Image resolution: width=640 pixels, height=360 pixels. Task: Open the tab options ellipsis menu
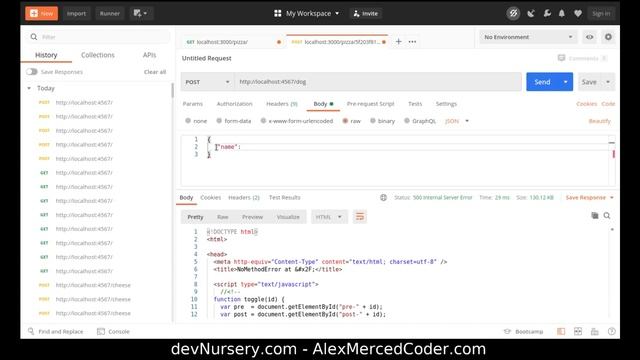[412, 41]
